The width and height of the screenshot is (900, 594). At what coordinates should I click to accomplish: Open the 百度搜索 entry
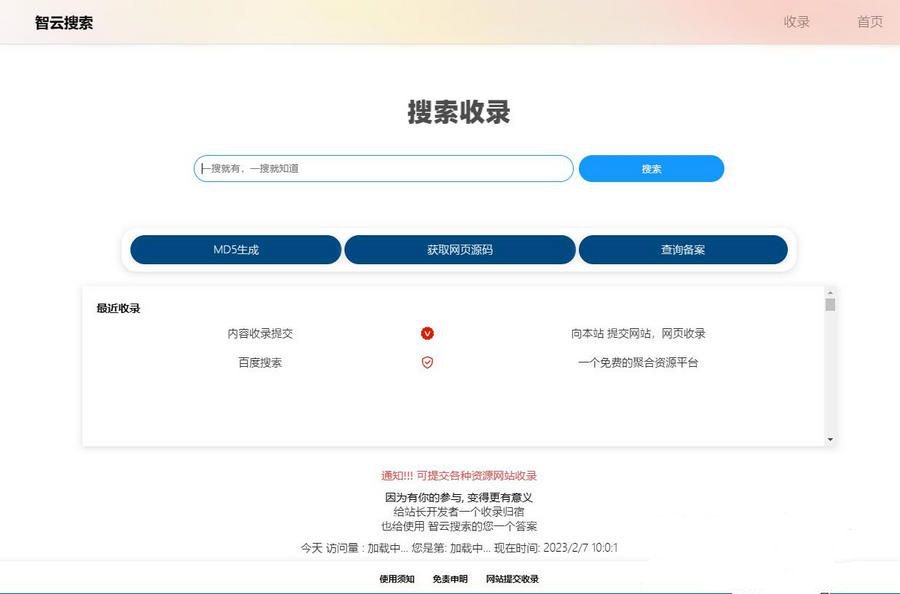point(258,363)
